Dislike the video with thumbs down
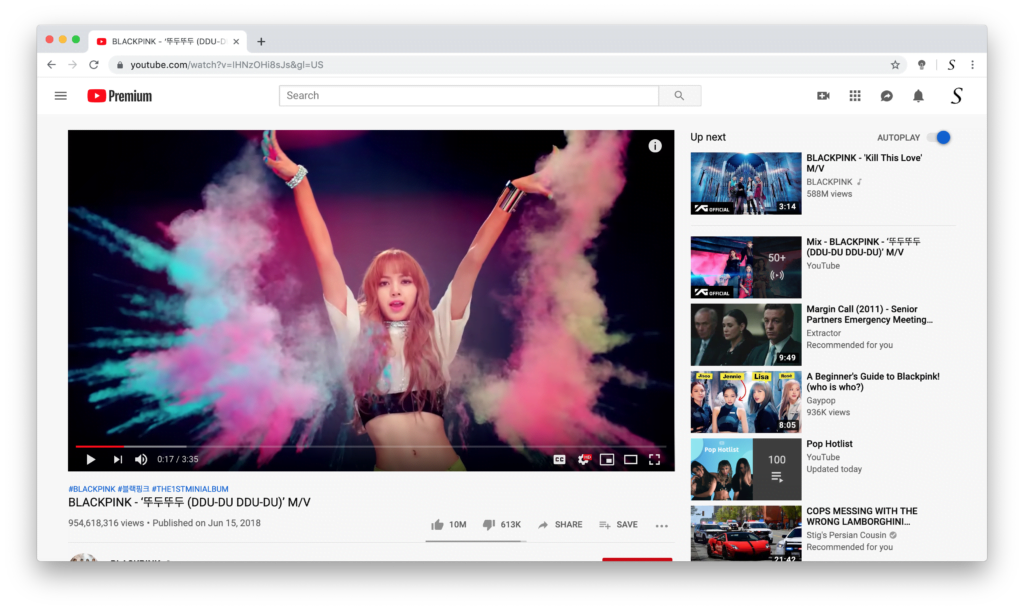 [502, 524]
